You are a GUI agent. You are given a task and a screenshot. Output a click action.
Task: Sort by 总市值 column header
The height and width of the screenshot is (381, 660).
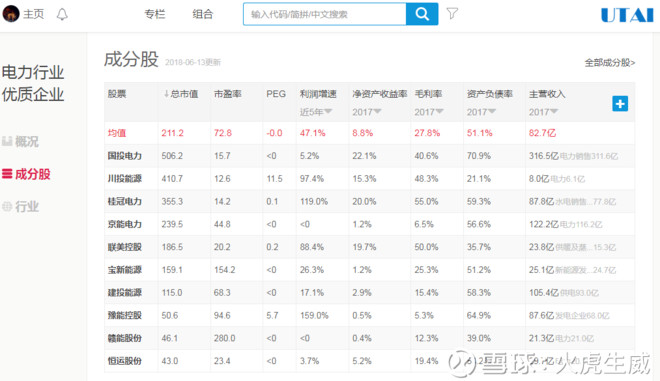click(x=181, y=94)
